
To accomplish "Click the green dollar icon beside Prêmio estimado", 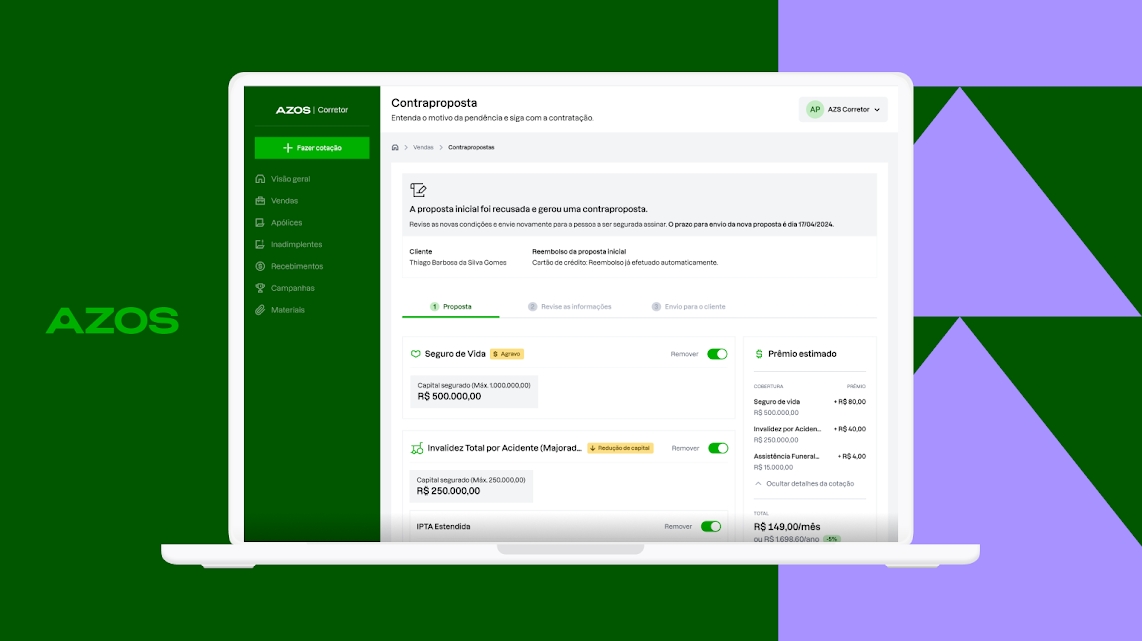I will [758, 353].
